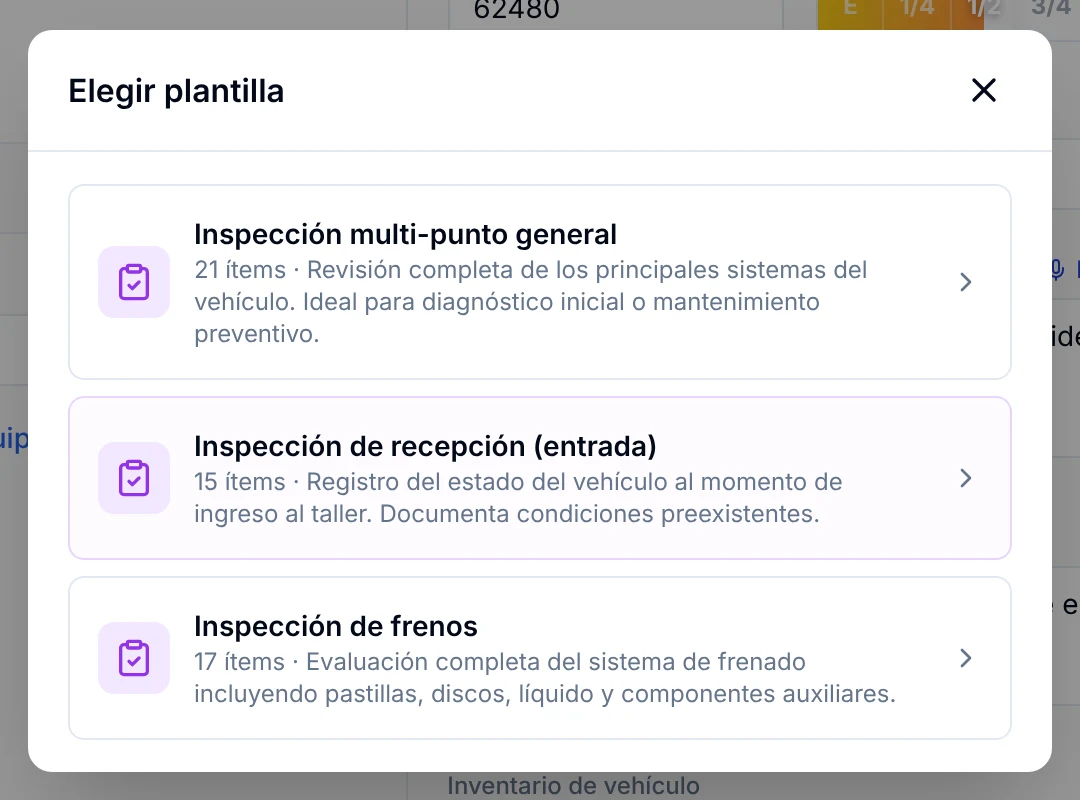Choose Inspección de recepción (entrada) title
This screenshot has height=800, width=1080.
pos(425,447)
